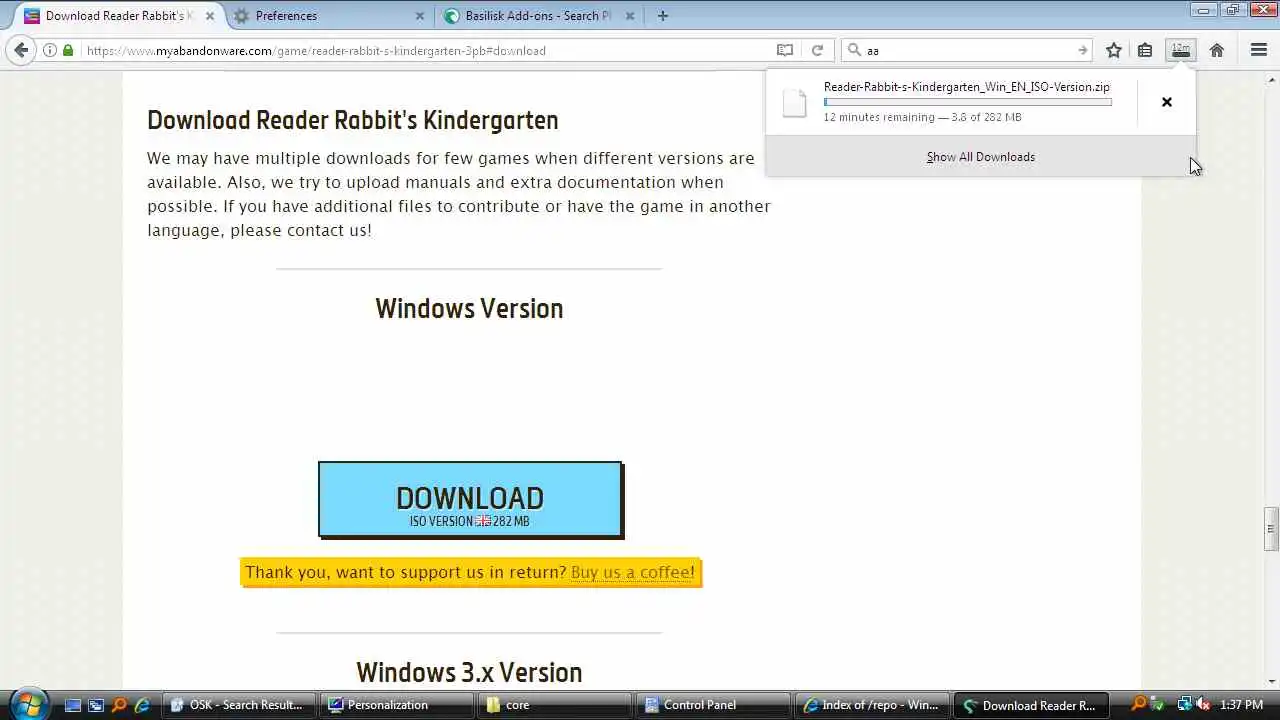Click the search quick launch icon

(119, 705)
